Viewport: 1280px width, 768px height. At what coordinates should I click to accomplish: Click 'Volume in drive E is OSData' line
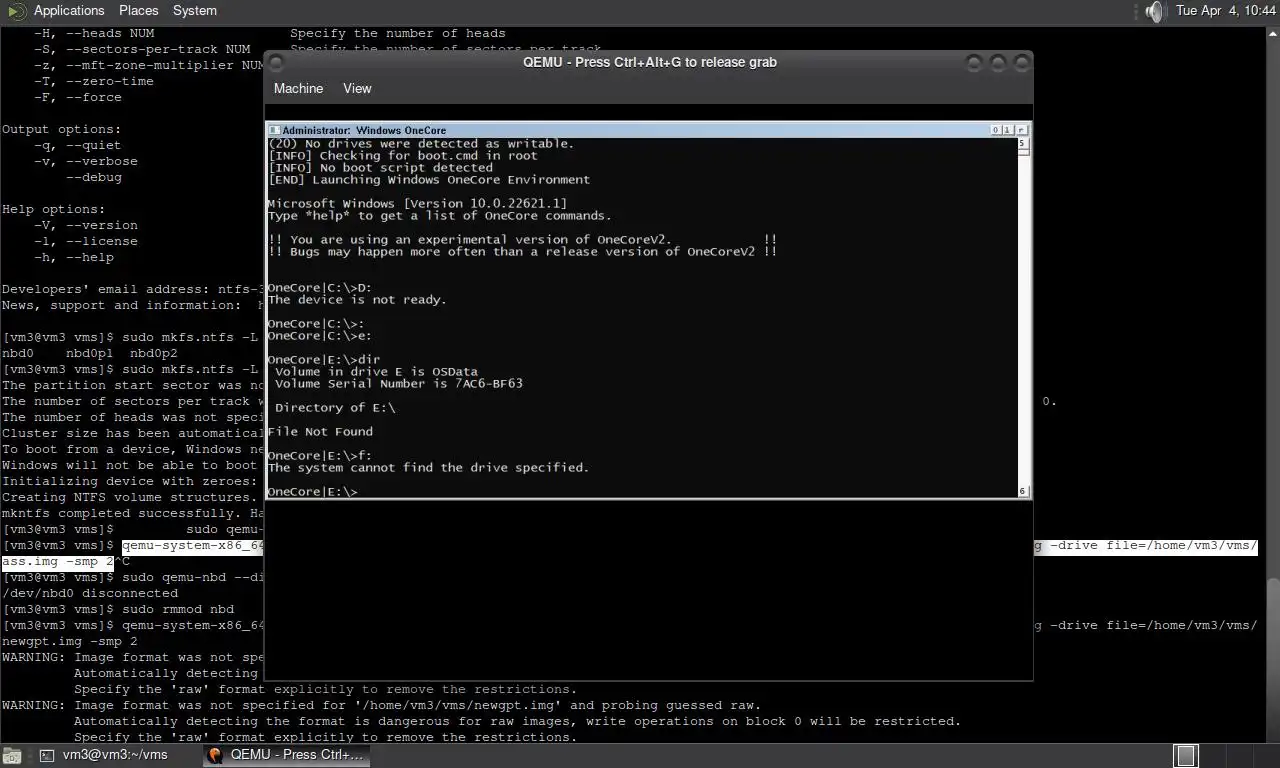(376, 371)
